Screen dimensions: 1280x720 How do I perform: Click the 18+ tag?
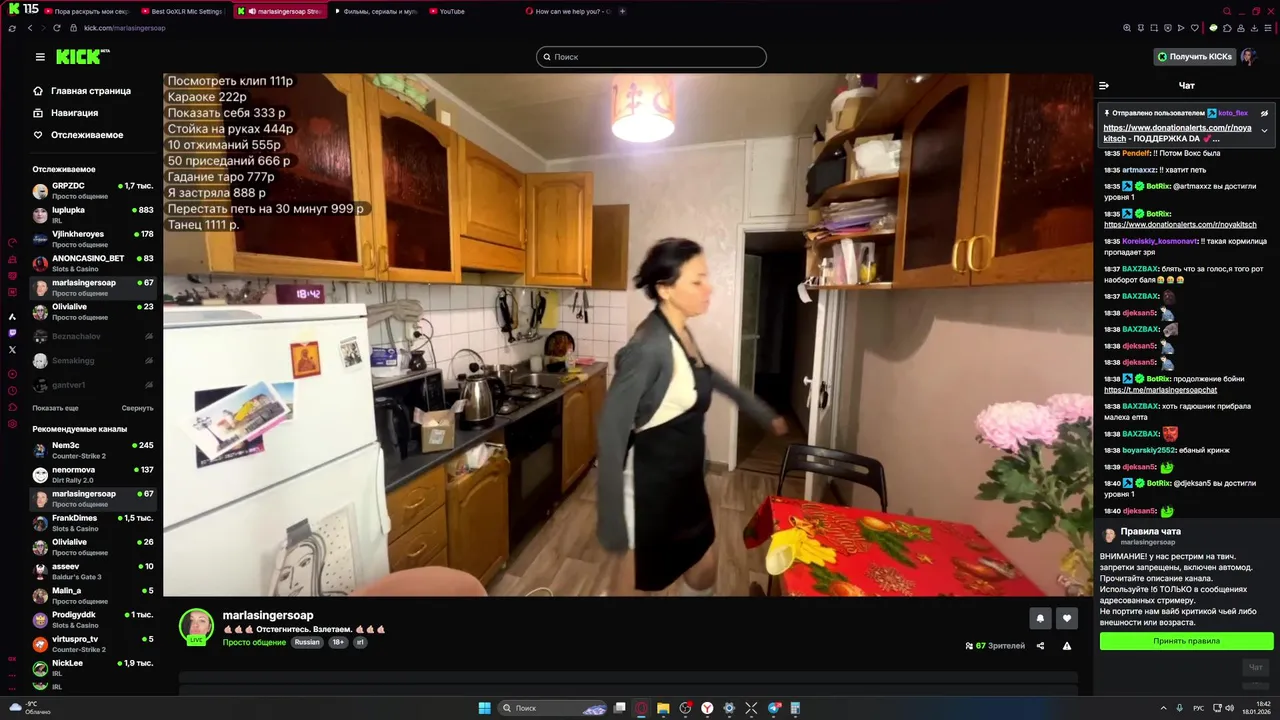coord(338,642)
